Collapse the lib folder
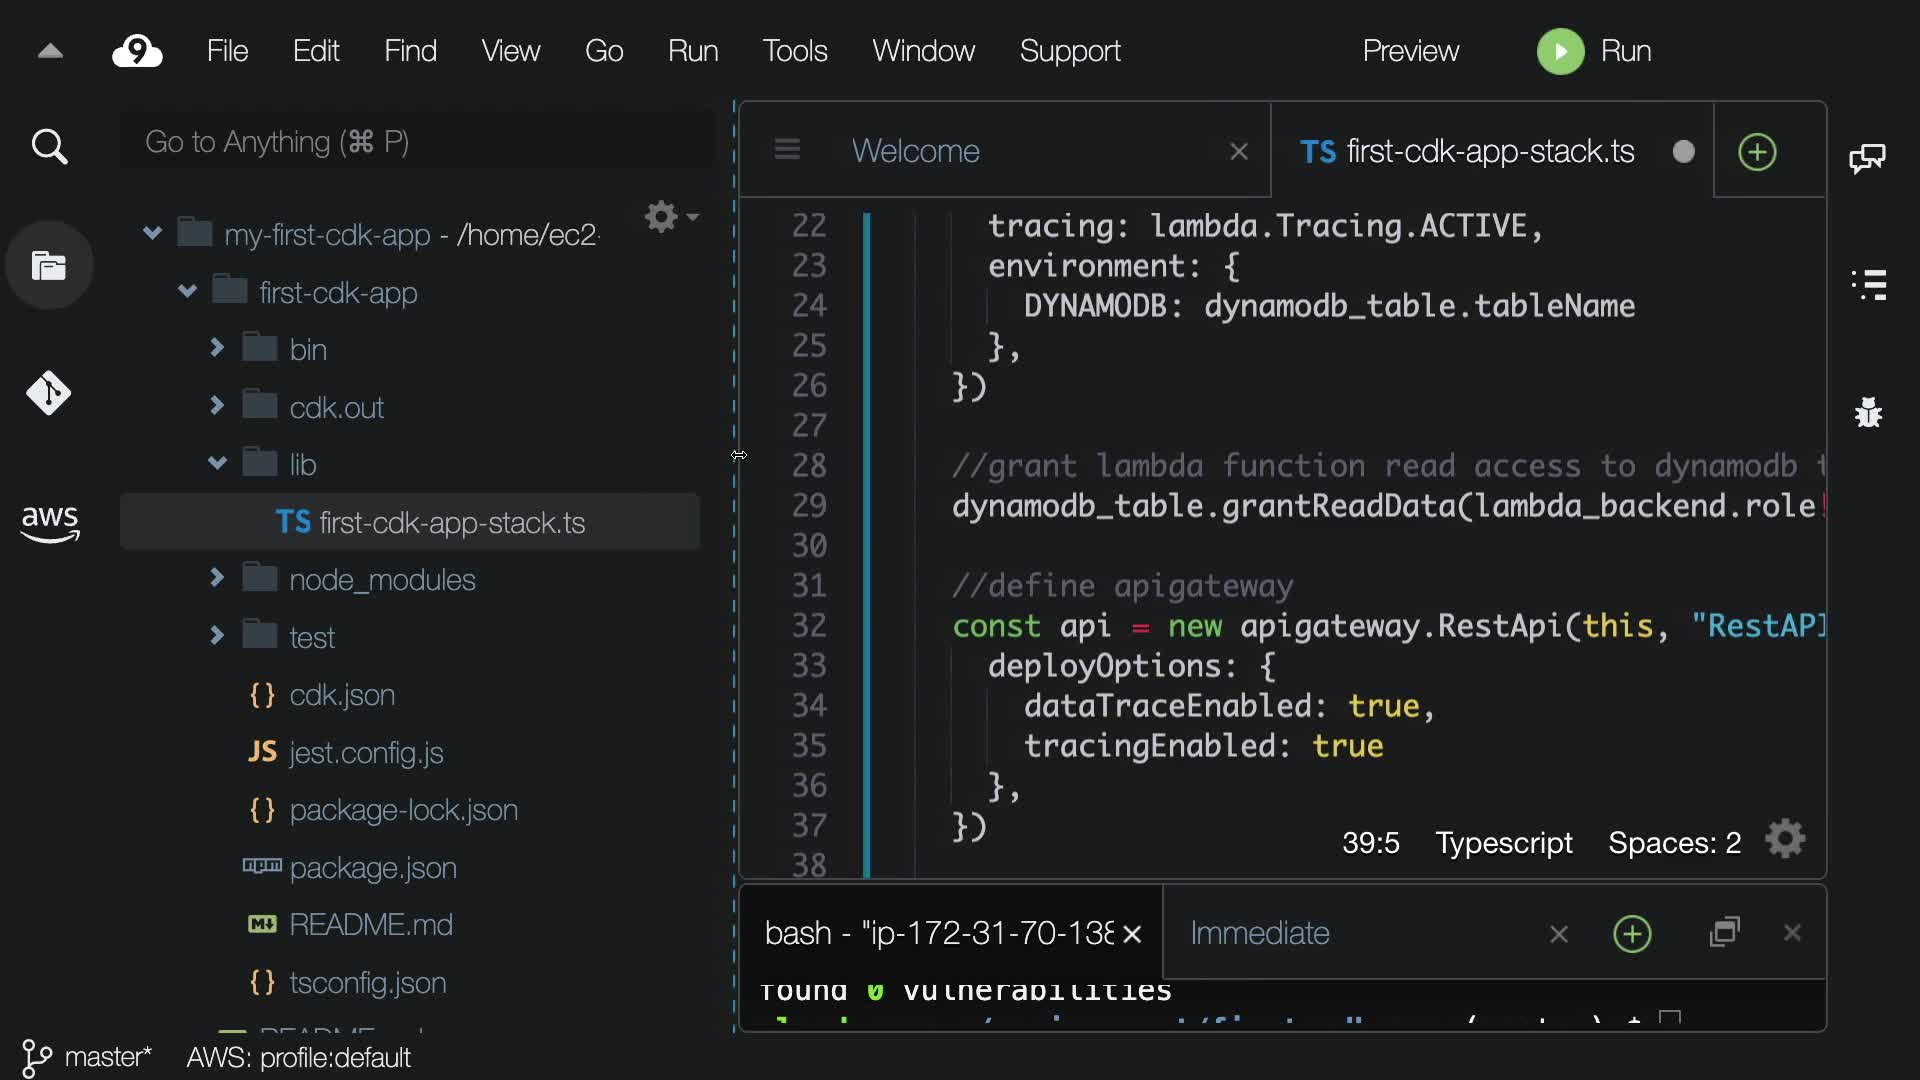 coord(217,463)
